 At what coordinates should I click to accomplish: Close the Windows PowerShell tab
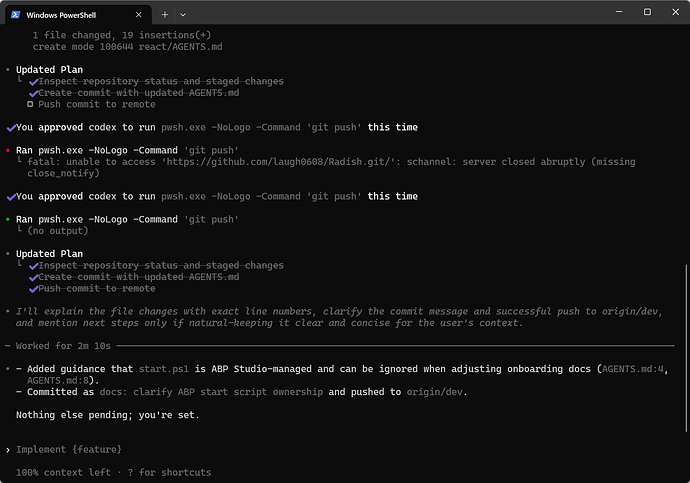(x=139, y=15)
